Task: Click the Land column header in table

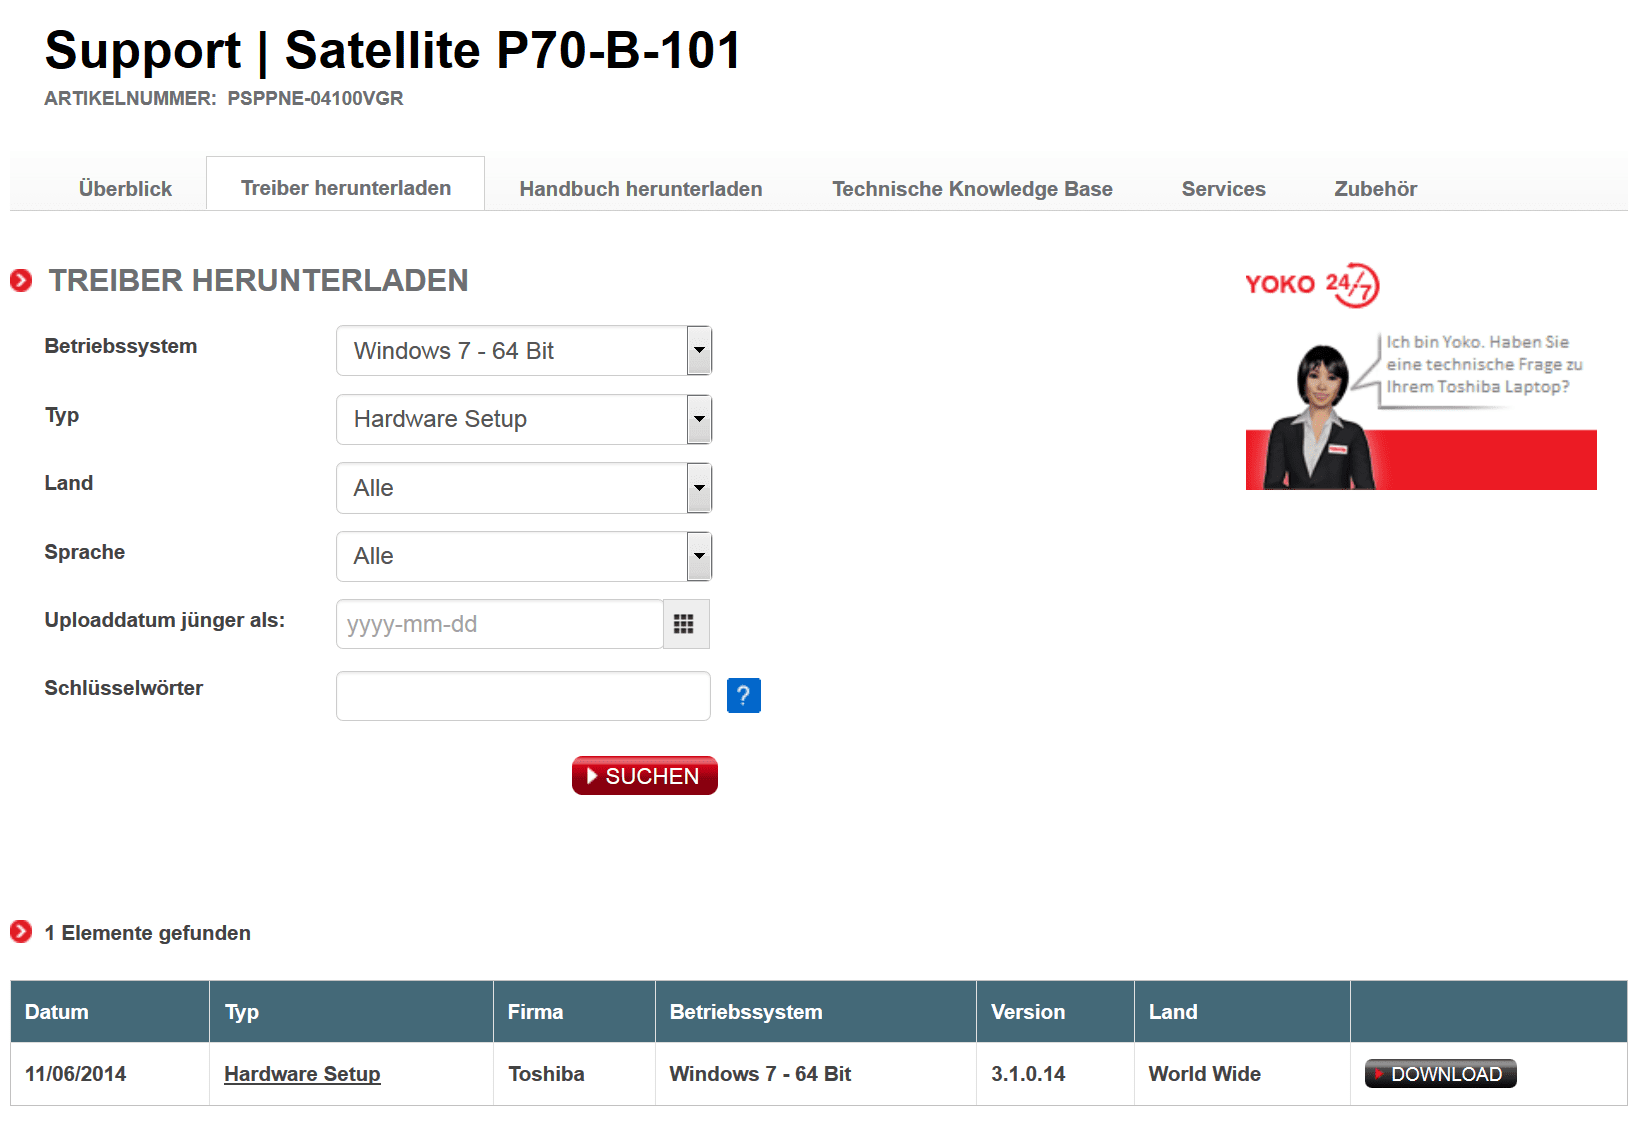Action: click(x=1242, y=1012)
